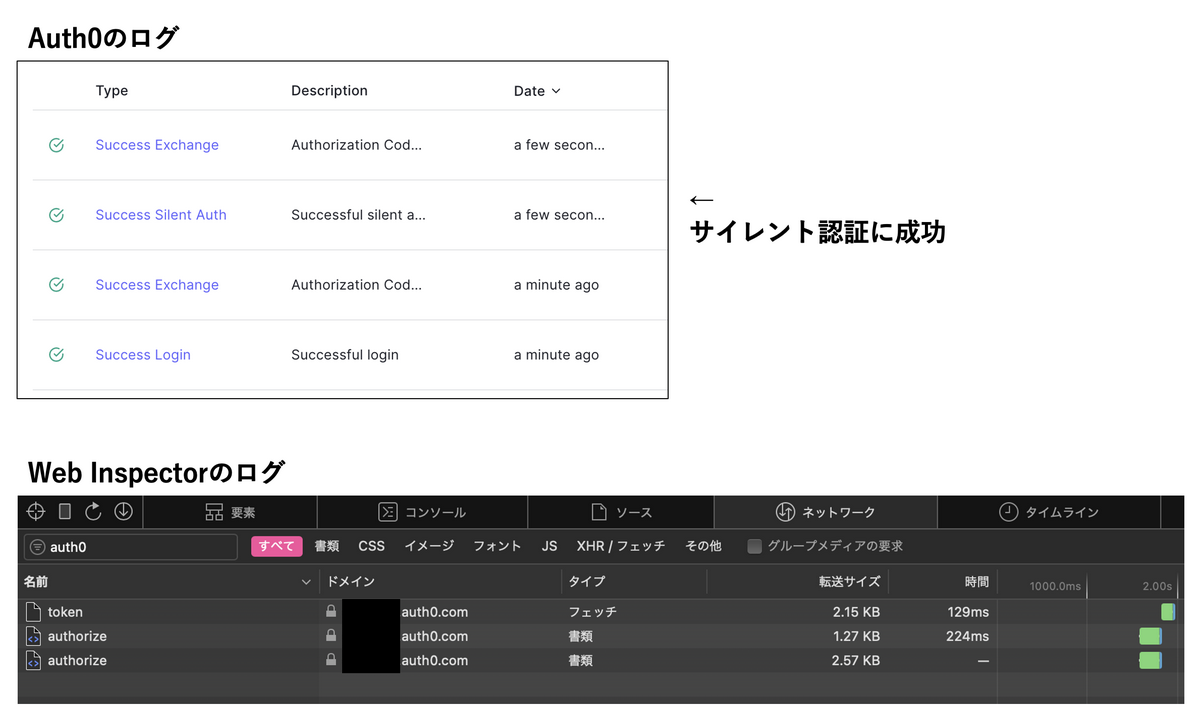Click the download circle-arrow icon in Web Inspector

123,512
